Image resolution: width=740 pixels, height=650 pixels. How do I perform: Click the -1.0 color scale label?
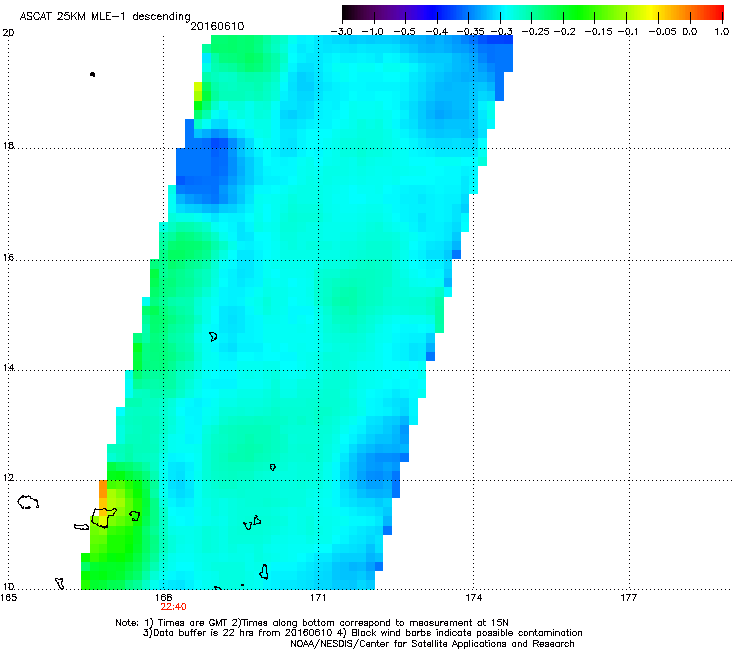coord(372,32)
